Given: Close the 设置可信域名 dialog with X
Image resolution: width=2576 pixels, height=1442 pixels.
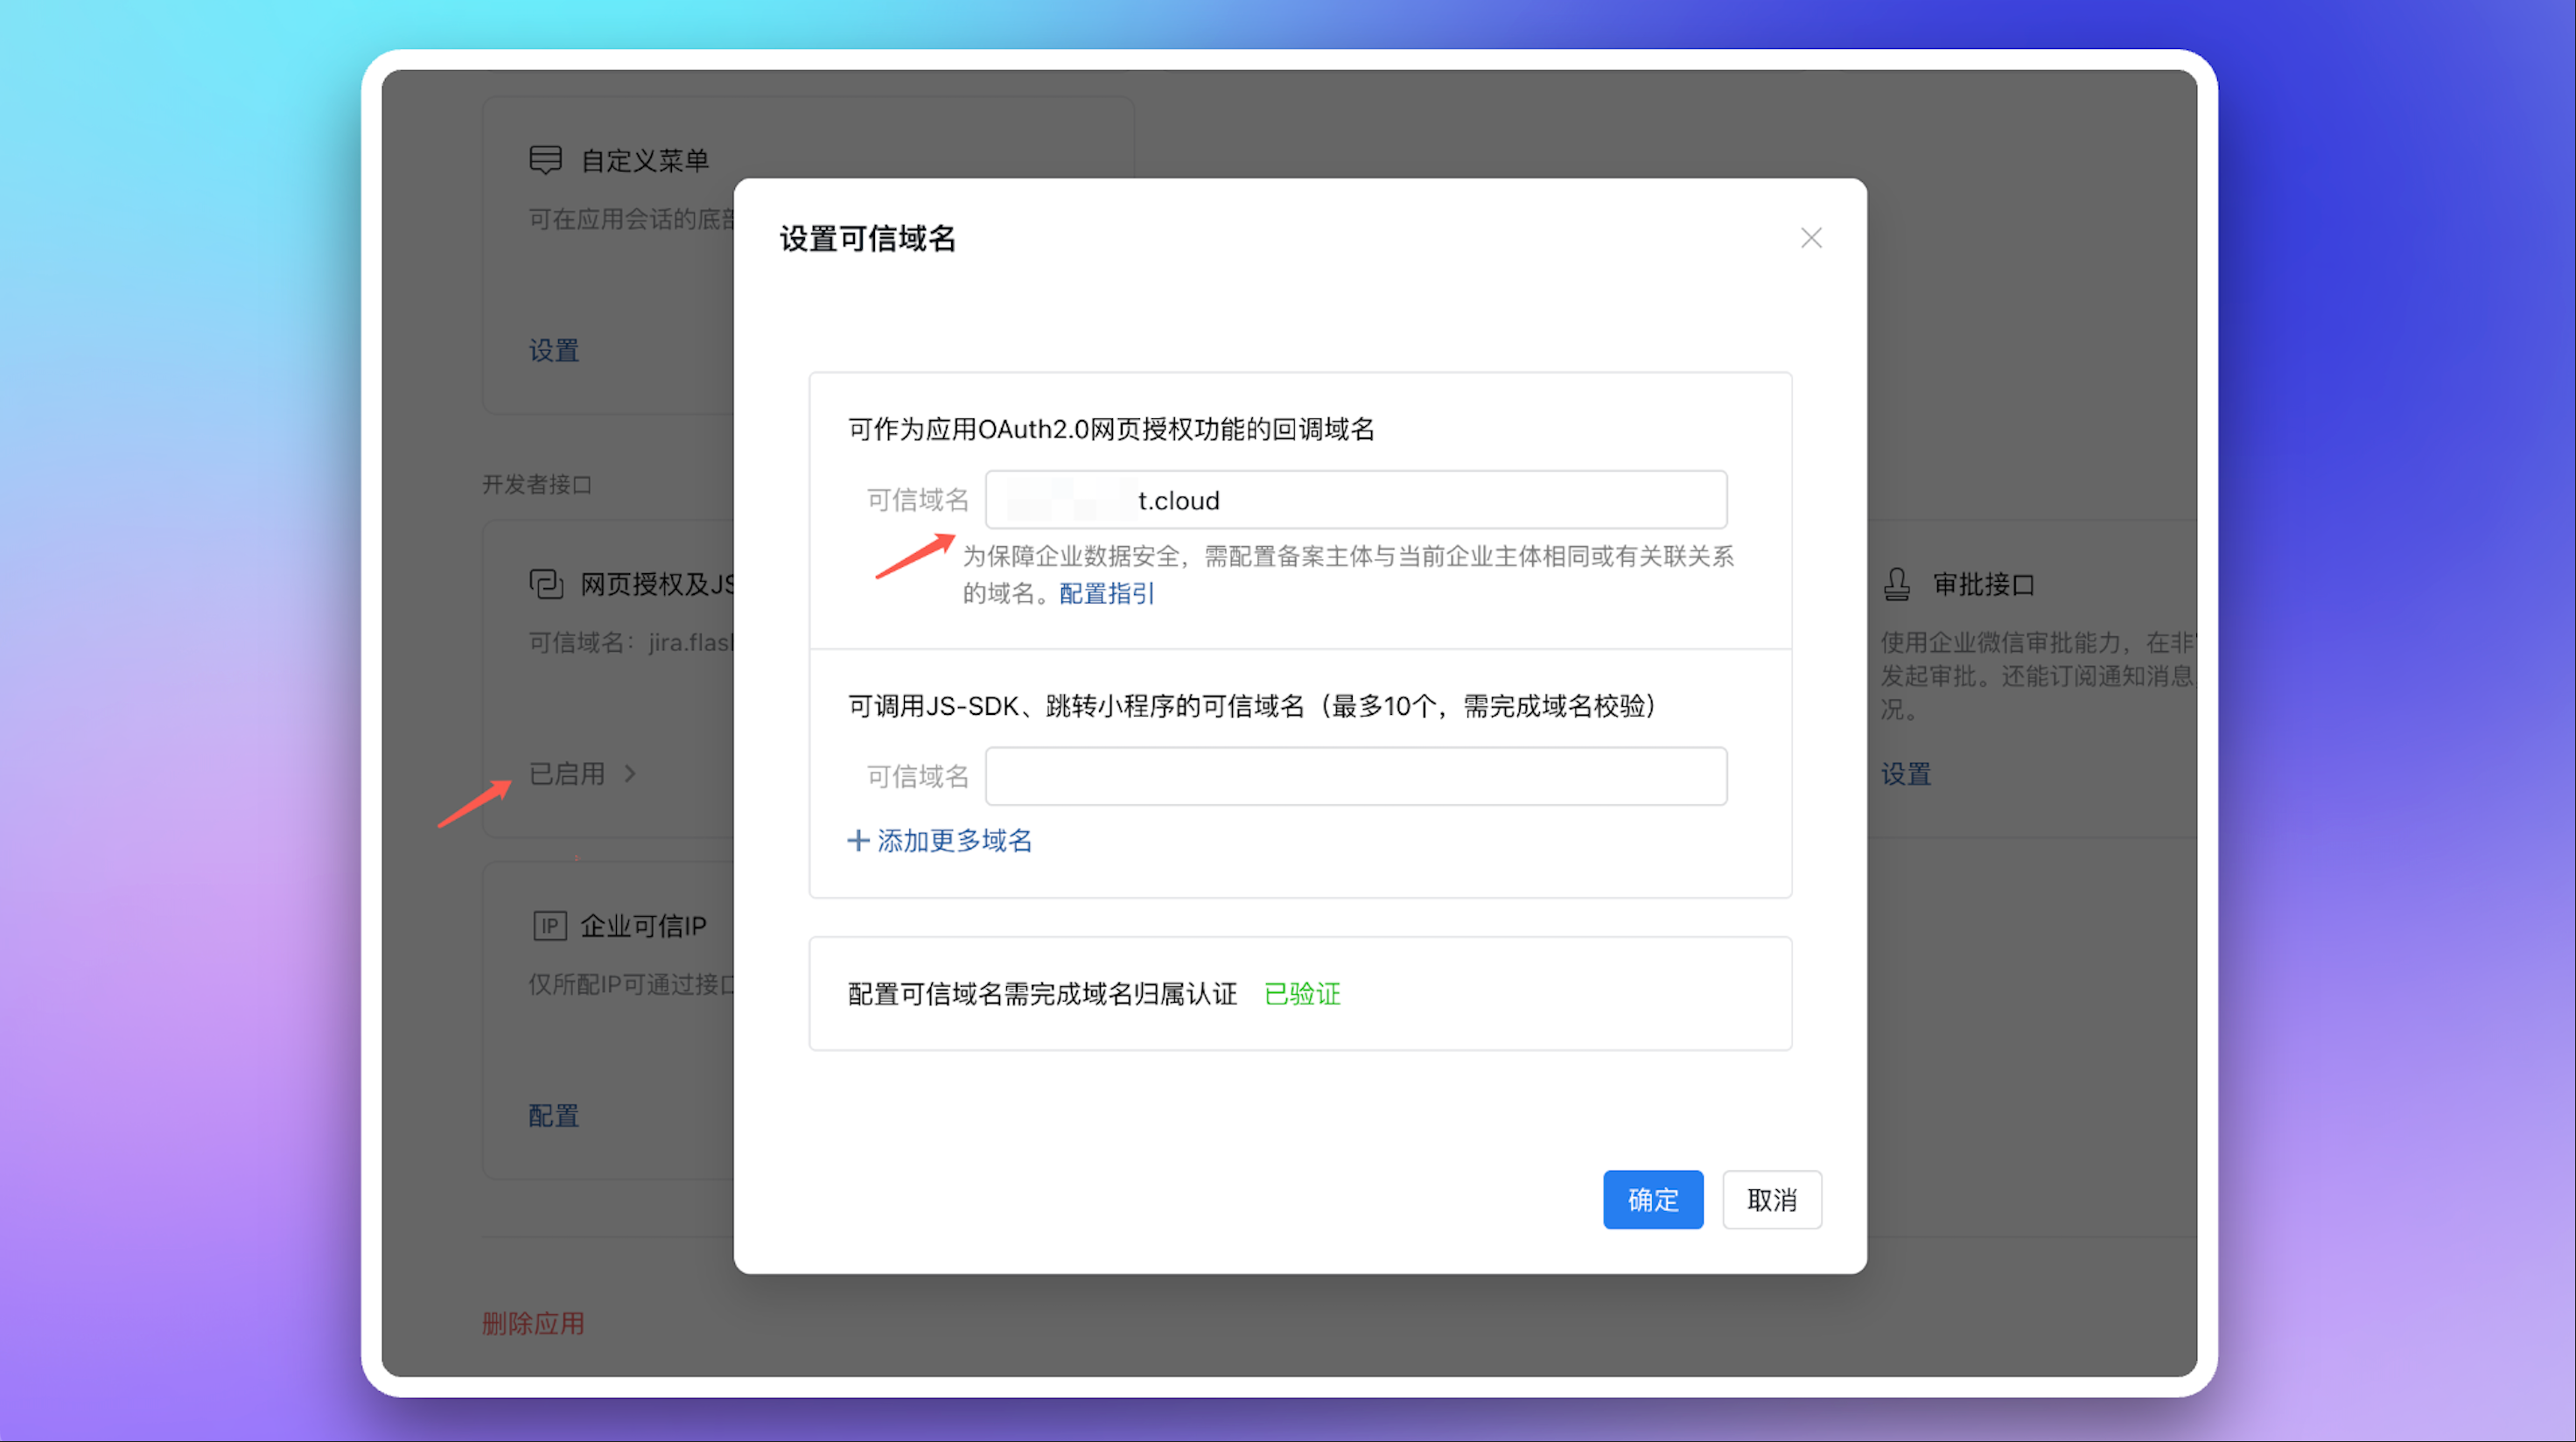Looking at the screenshot, I should [1811, 238].
